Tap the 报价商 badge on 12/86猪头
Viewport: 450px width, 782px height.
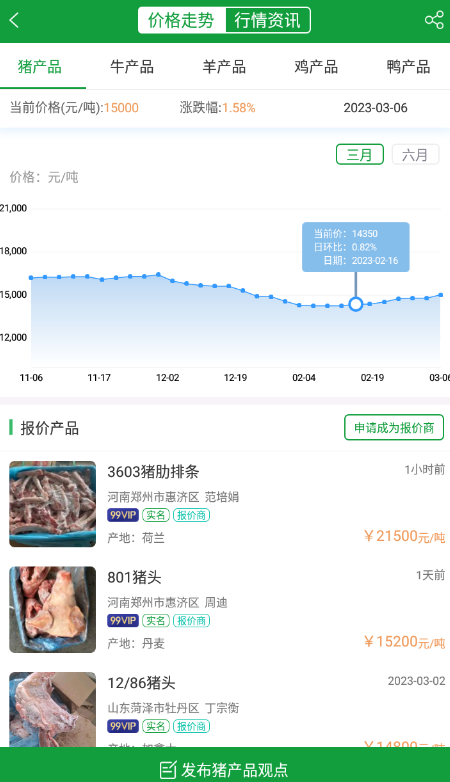coord(192,726)
